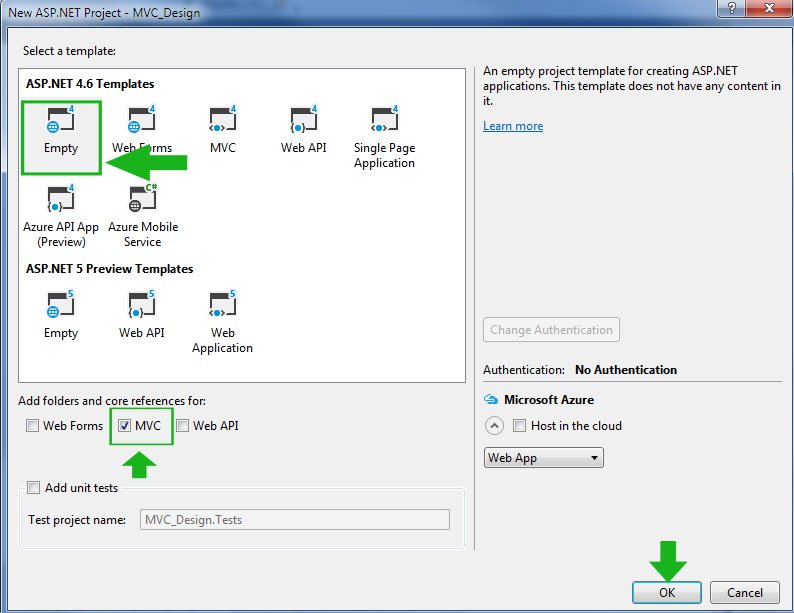
Task: Click the Cancel button
Action: tap(745, 592)
